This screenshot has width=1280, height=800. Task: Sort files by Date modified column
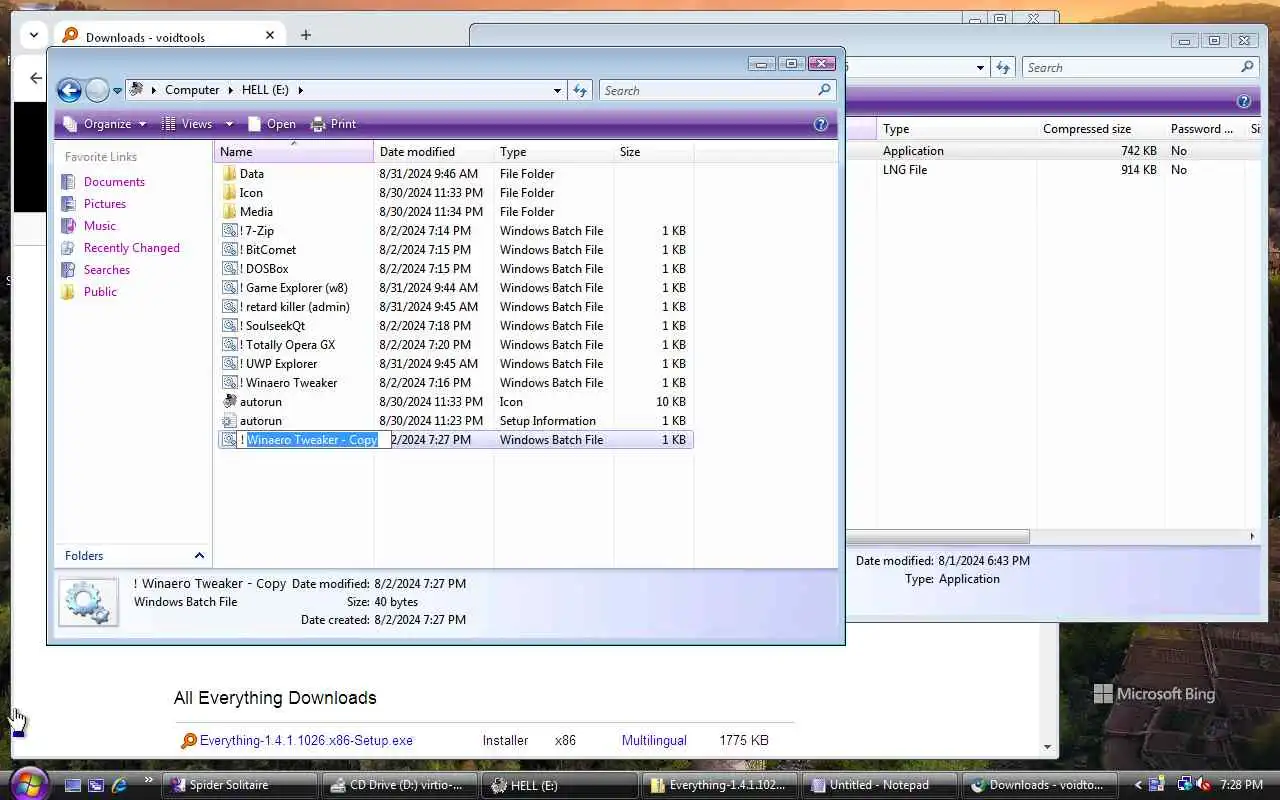click(x=434, y=152)
